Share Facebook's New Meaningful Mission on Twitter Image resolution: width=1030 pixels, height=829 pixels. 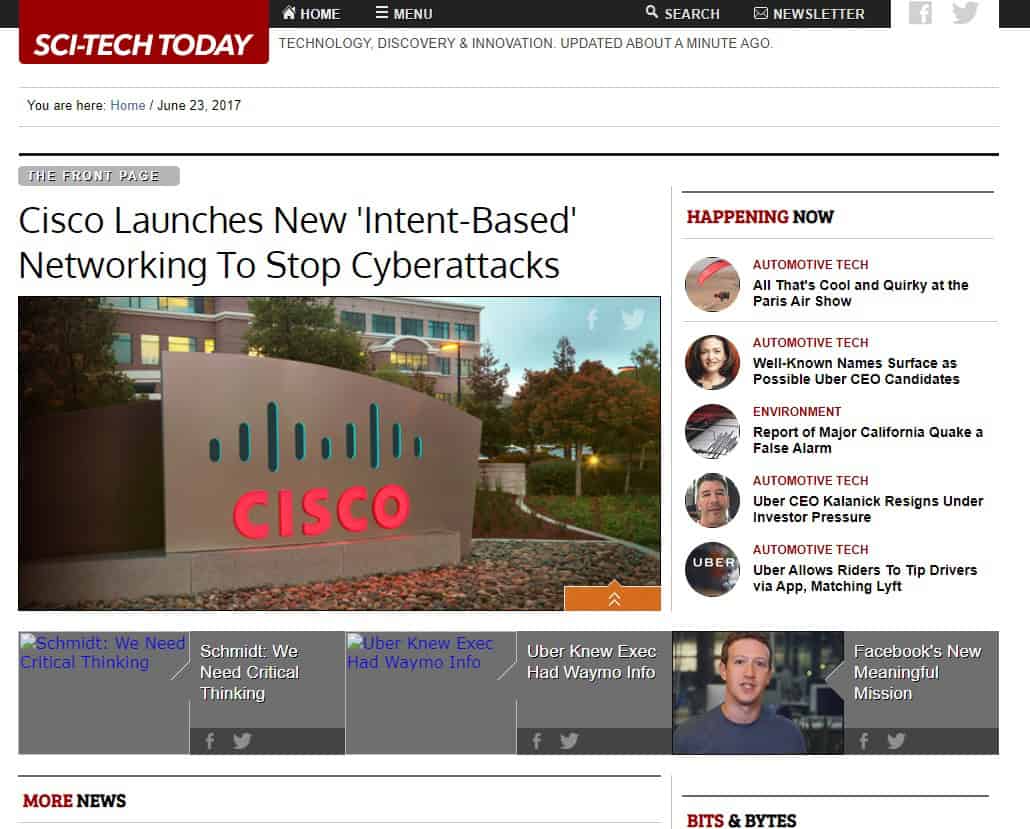point(896,741)
